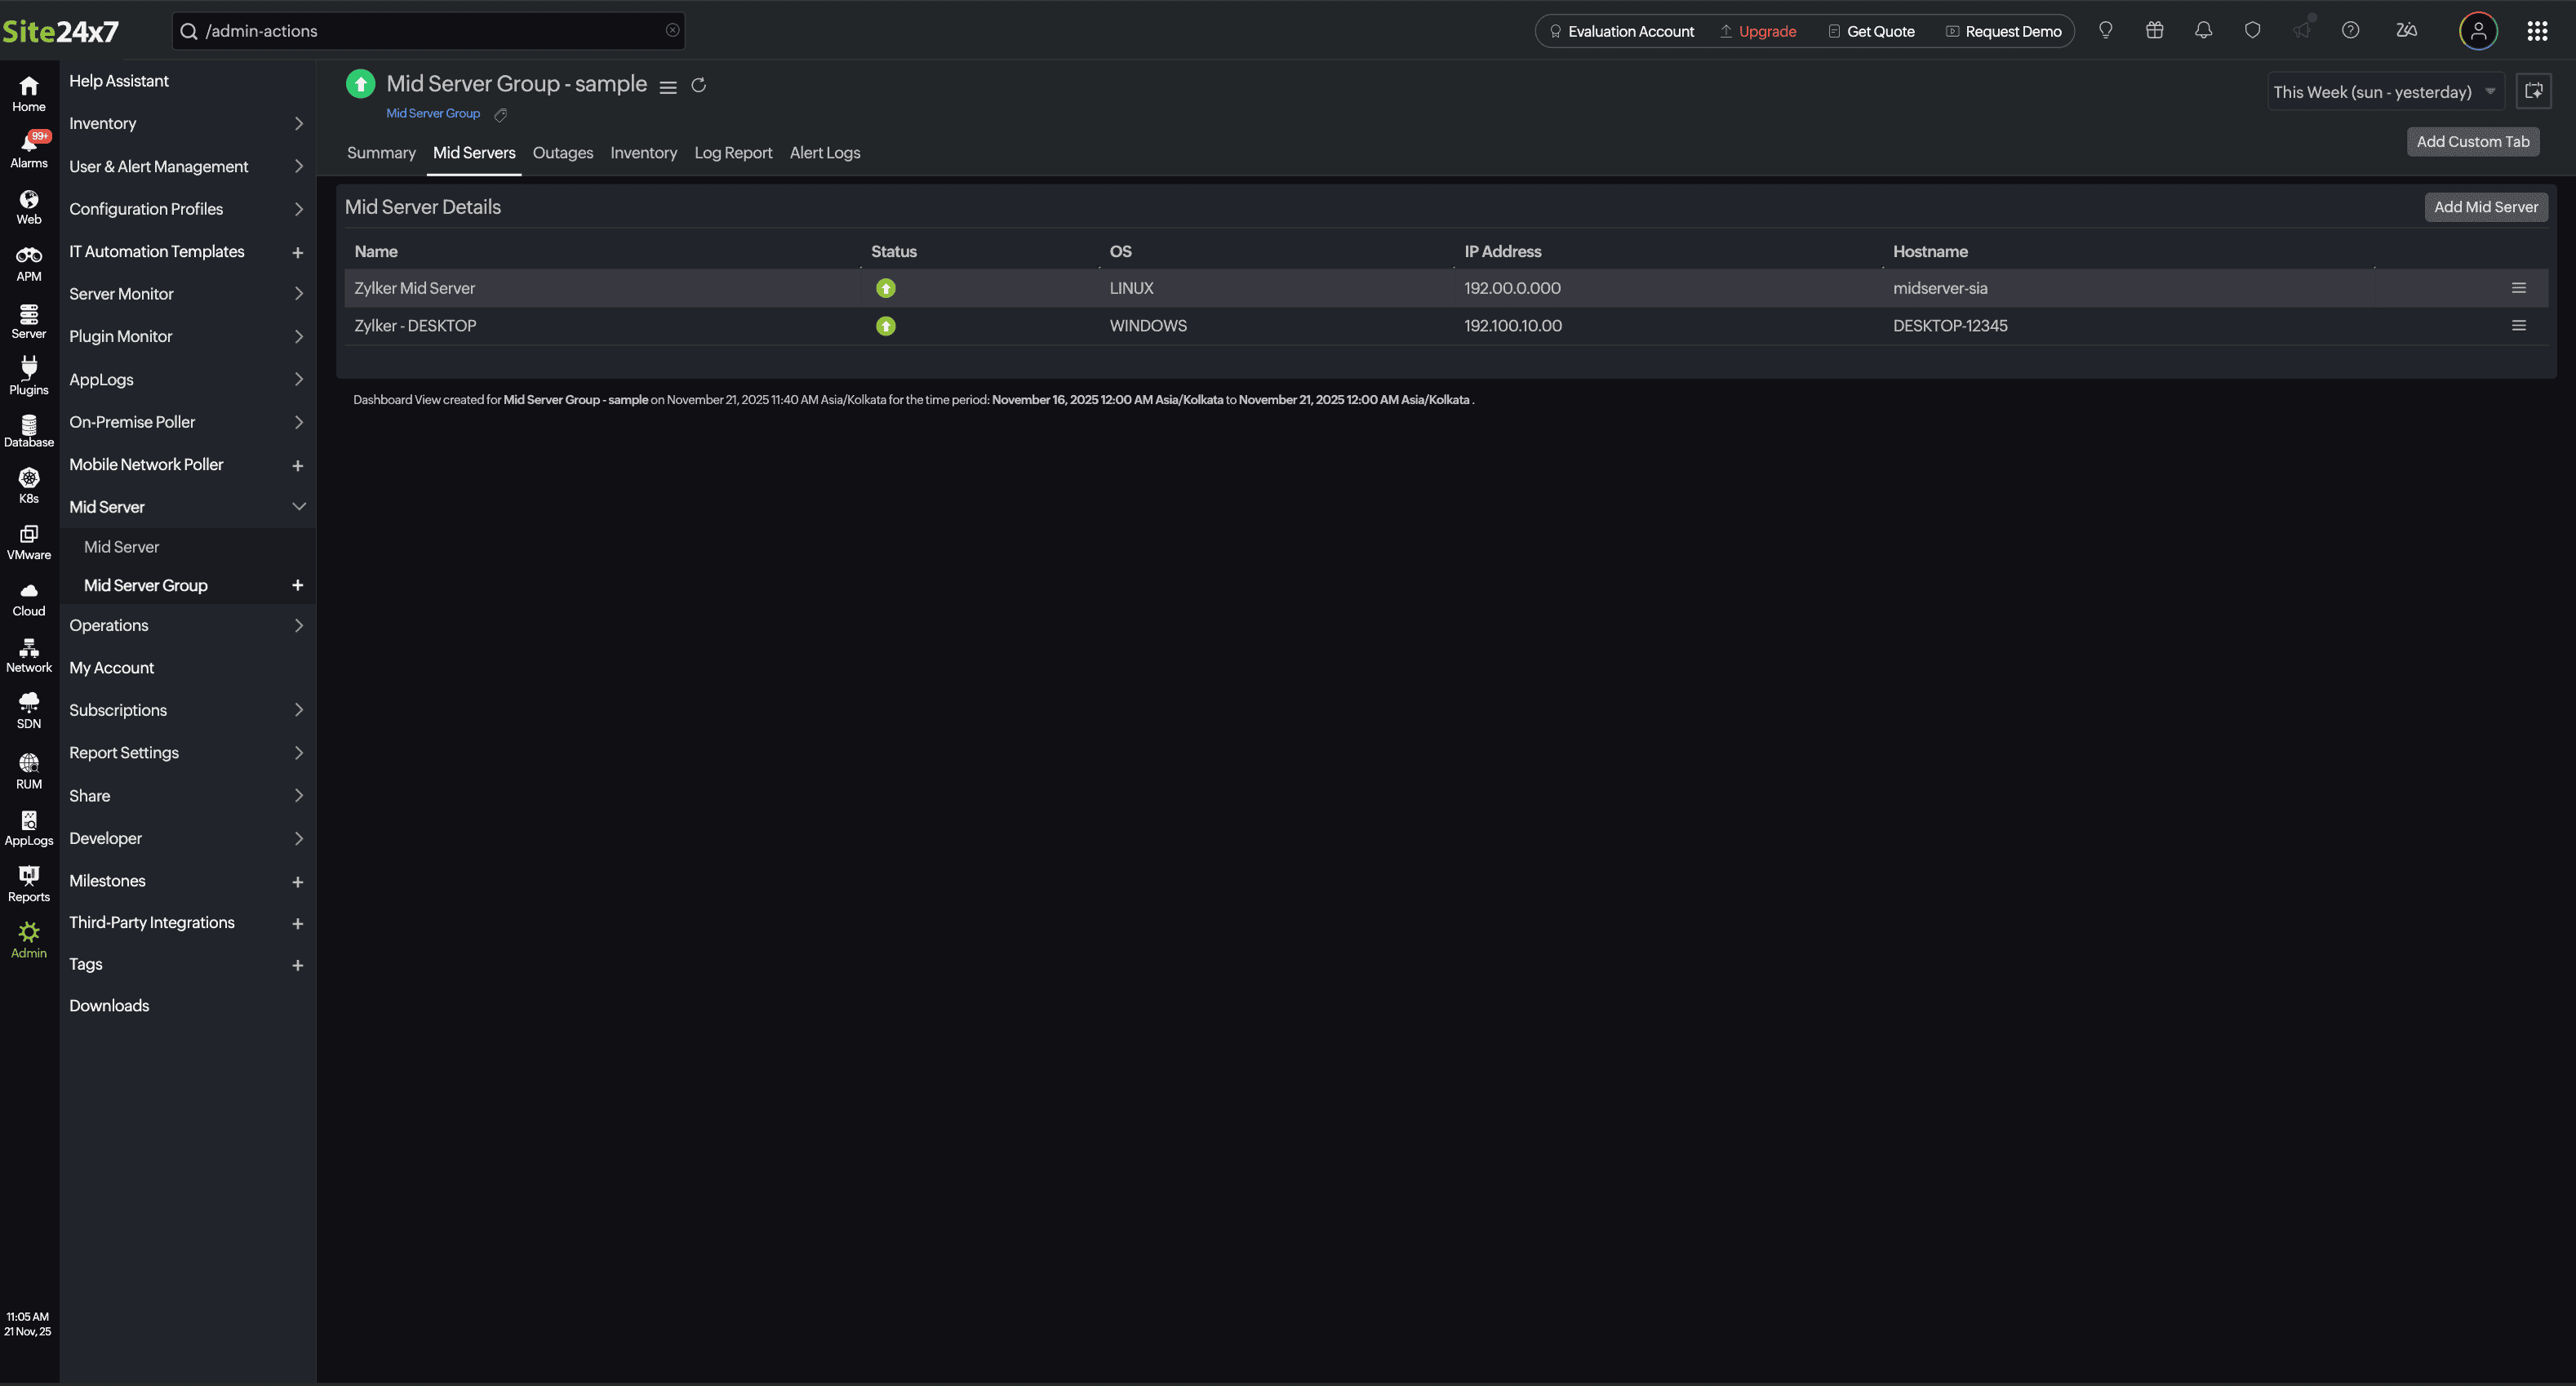
Task: Open the Log Report tab
Action: tap(733, 152)
